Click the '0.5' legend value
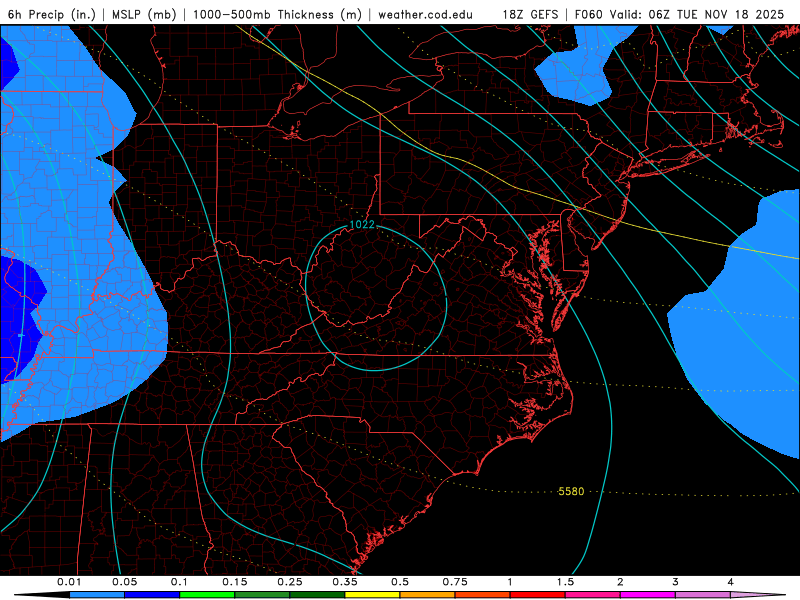The height and width of the screenshot is (600, 800). [400, 582]
